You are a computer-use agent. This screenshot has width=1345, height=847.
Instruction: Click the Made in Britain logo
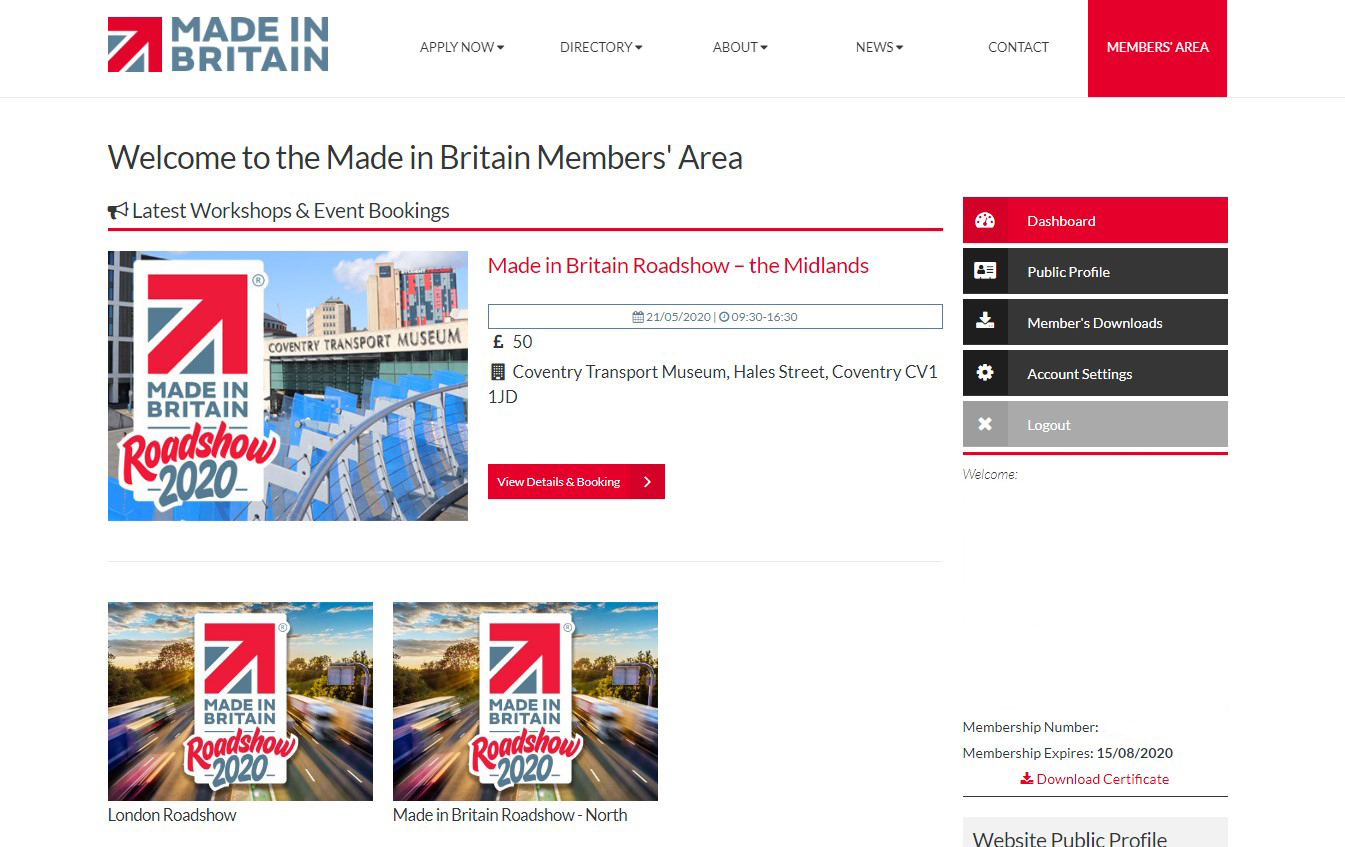click(x=218, y=45)
